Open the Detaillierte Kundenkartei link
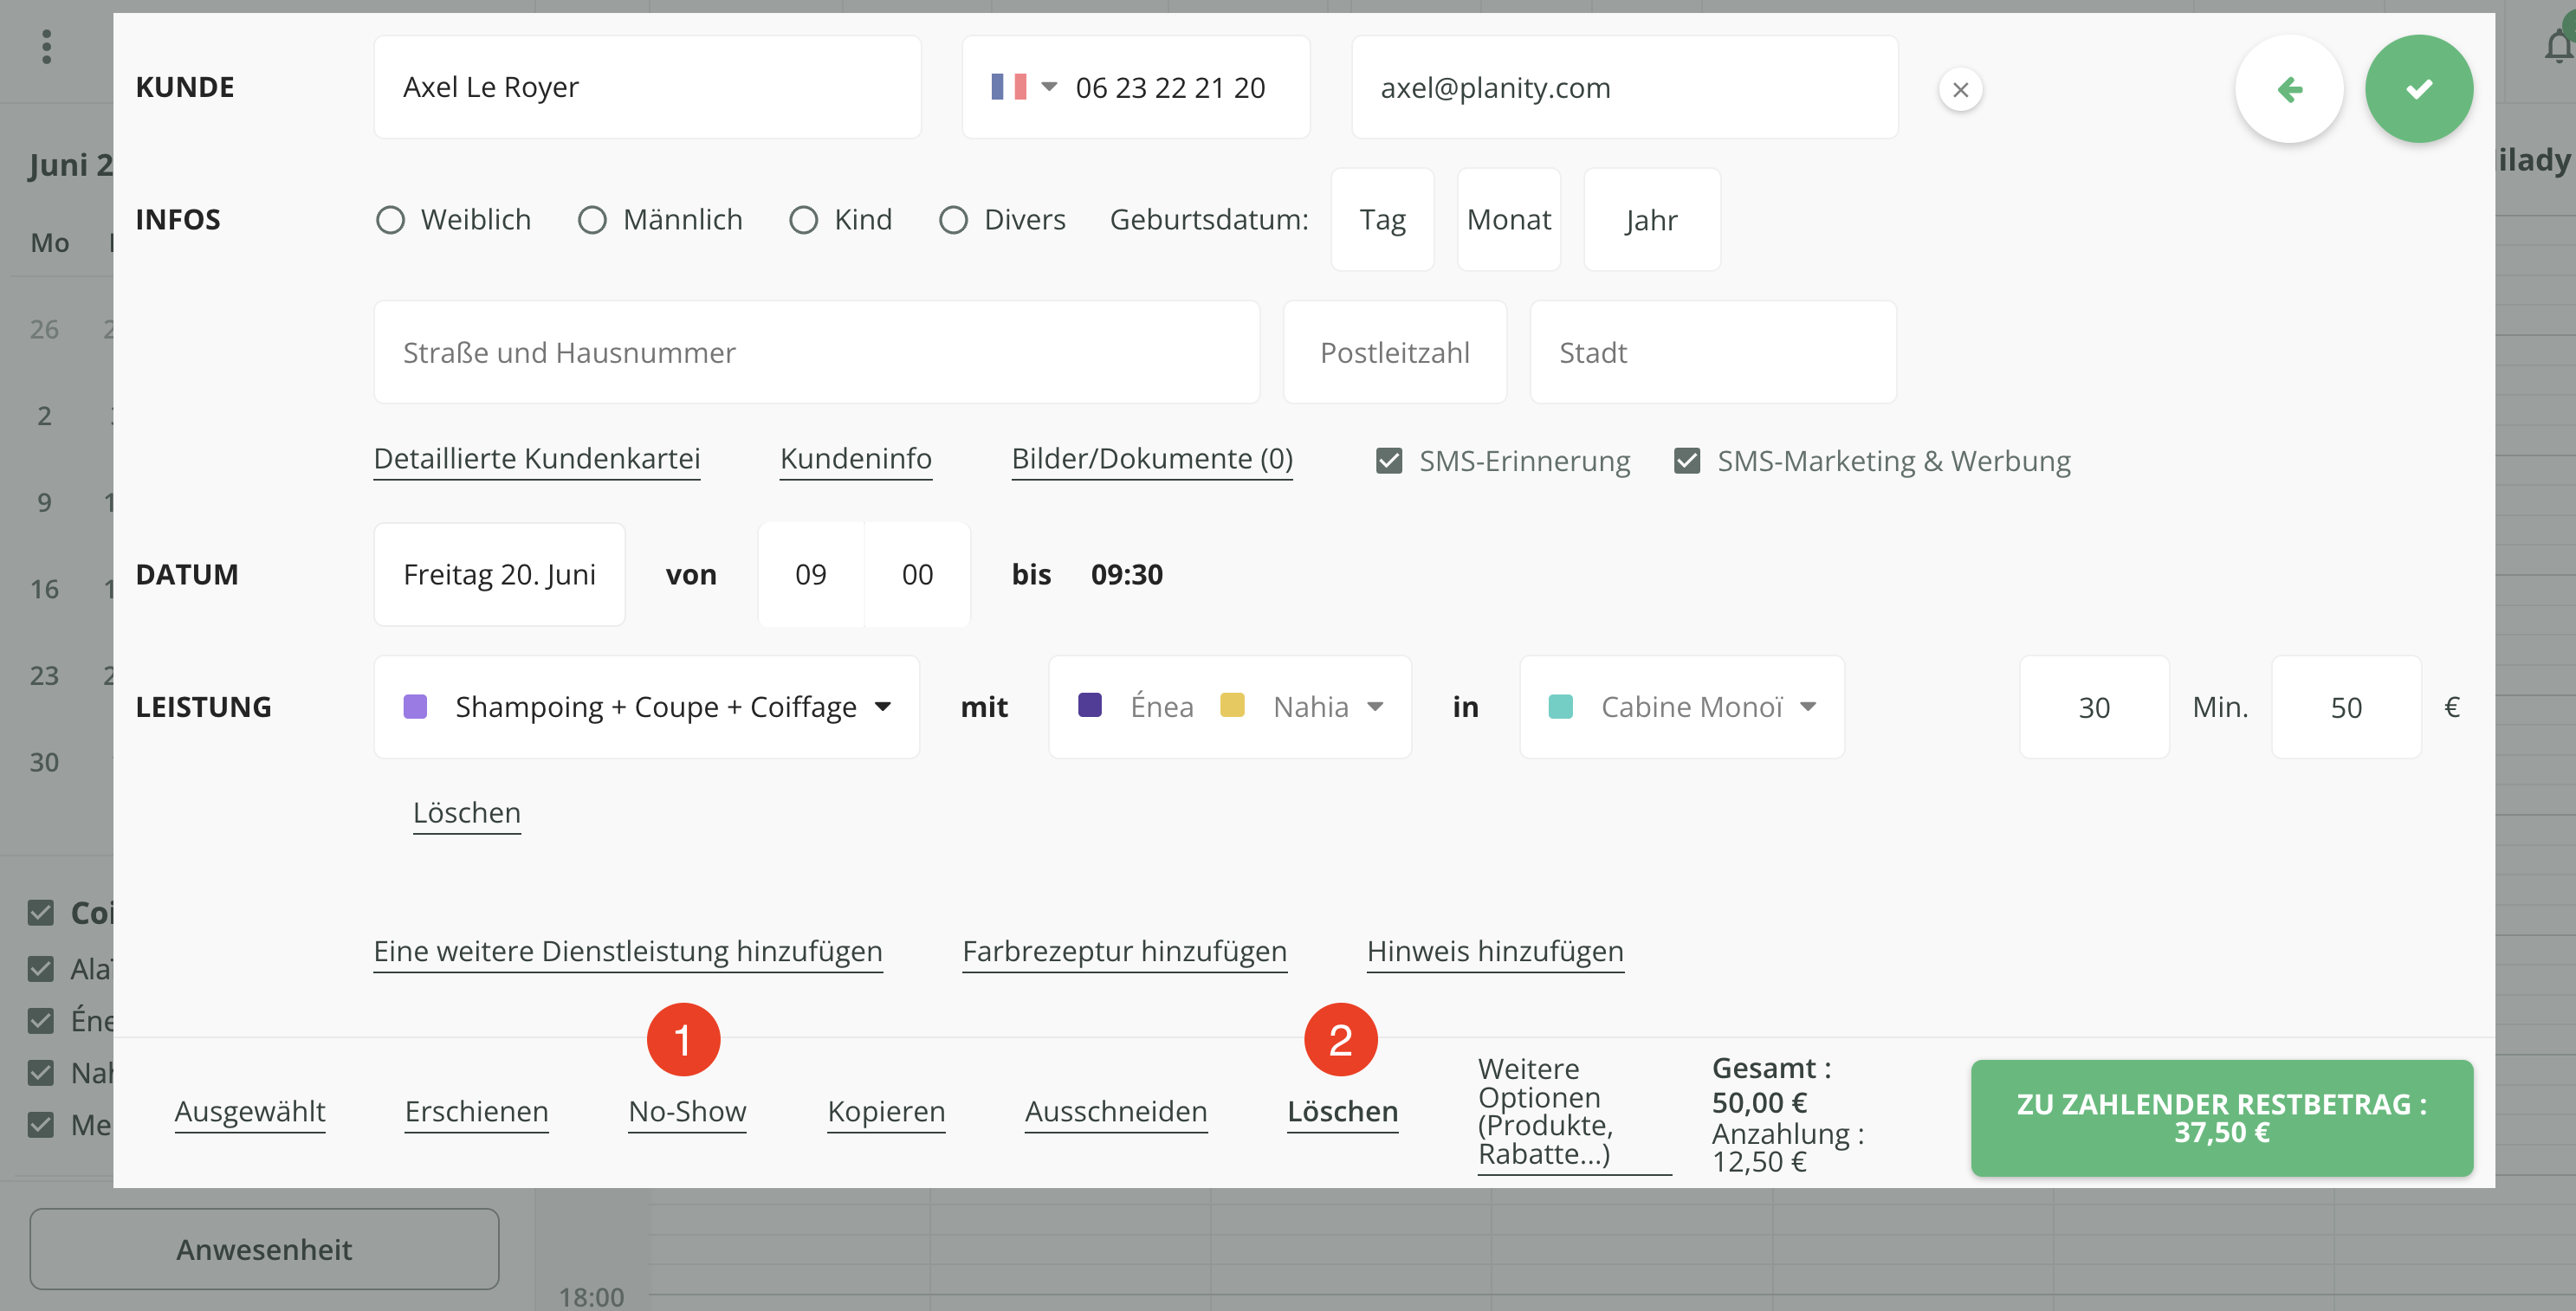 [x=536, y=458]
